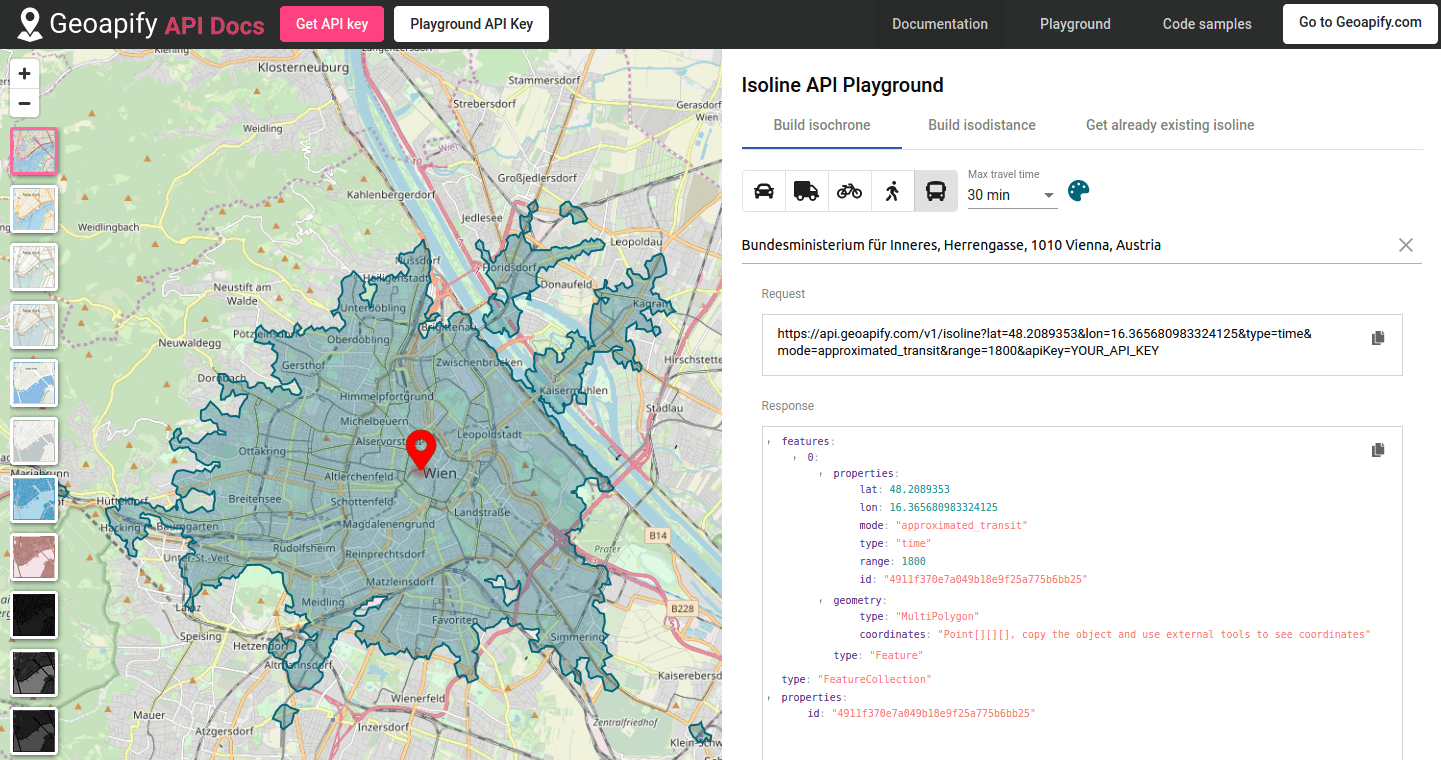Click the type value "Feature" below coordinates
The height and width of the screenshot is (760, 1441).
[x=896, y=655]
